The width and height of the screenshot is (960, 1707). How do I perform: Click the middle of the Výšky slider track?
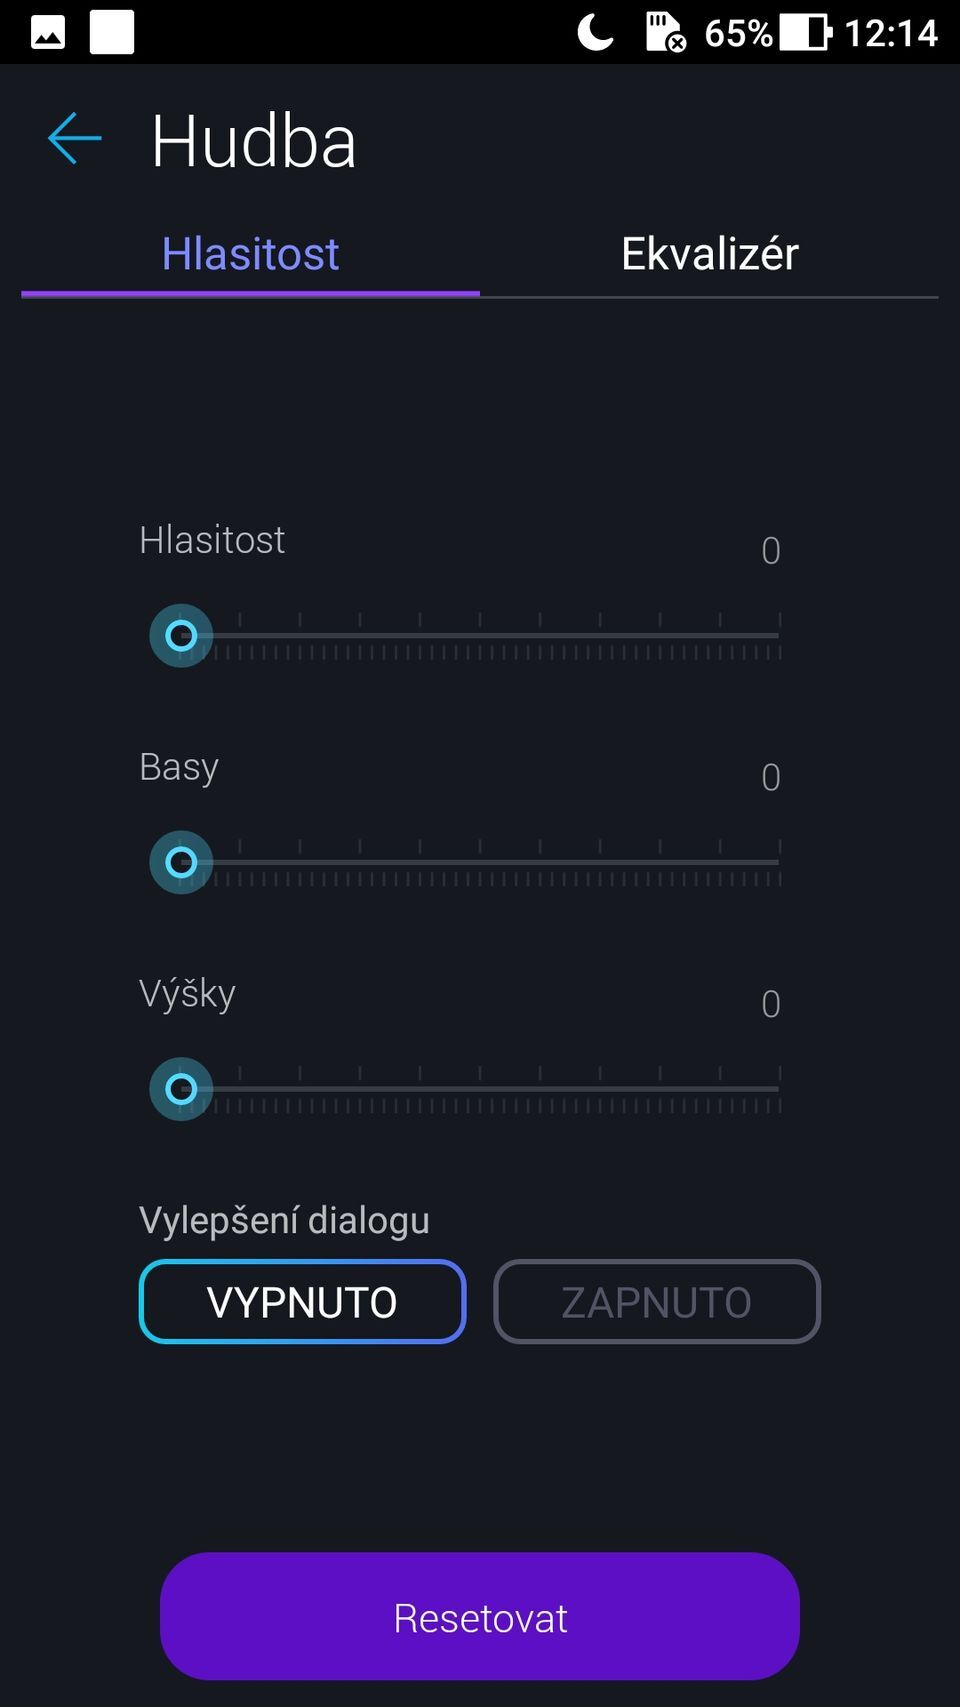coord(480,1089)
